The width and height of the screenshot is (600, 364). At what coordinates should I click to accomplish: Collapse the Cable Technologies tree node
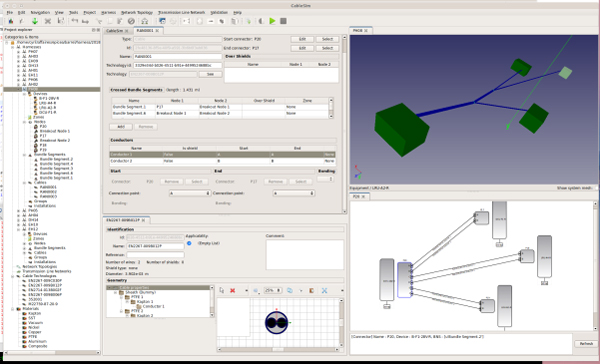tap(12, 276)
